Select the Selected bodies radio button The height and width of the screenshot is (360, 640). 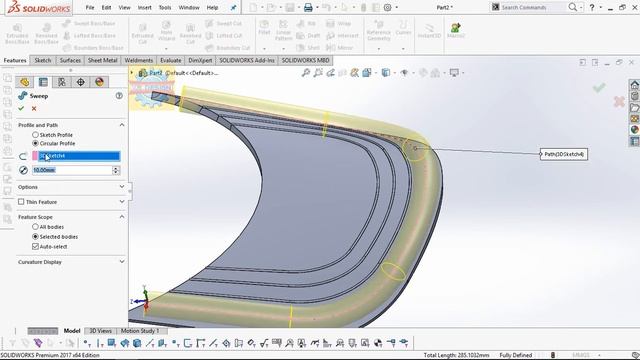pyautogui.click(x=35, y=236)
